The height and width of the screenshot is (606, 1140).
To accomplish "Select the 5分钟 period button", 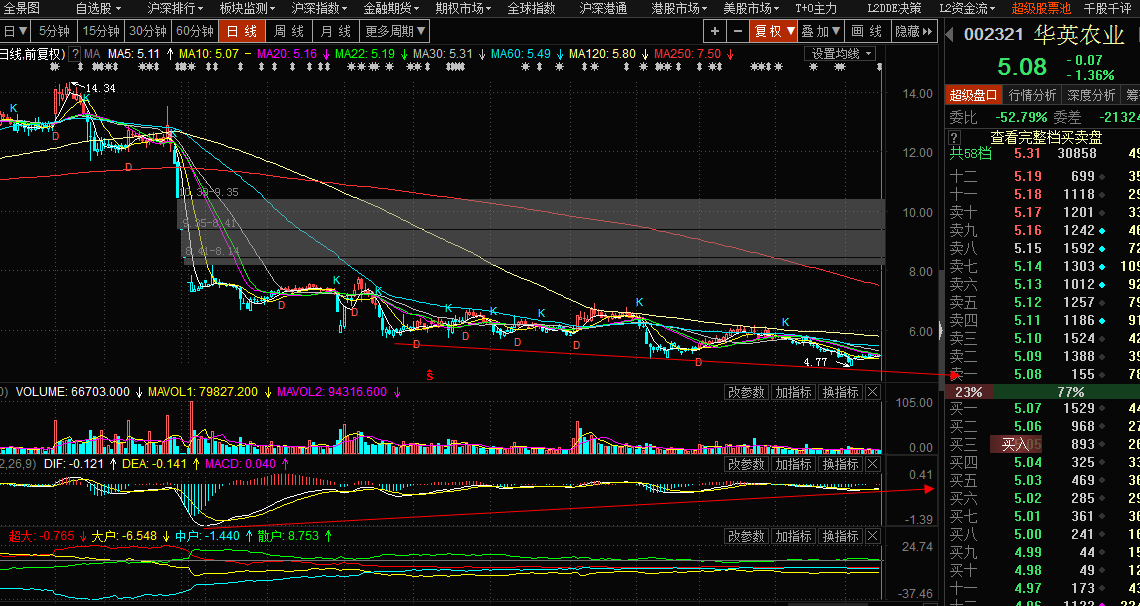I will (x=55, y=31).
